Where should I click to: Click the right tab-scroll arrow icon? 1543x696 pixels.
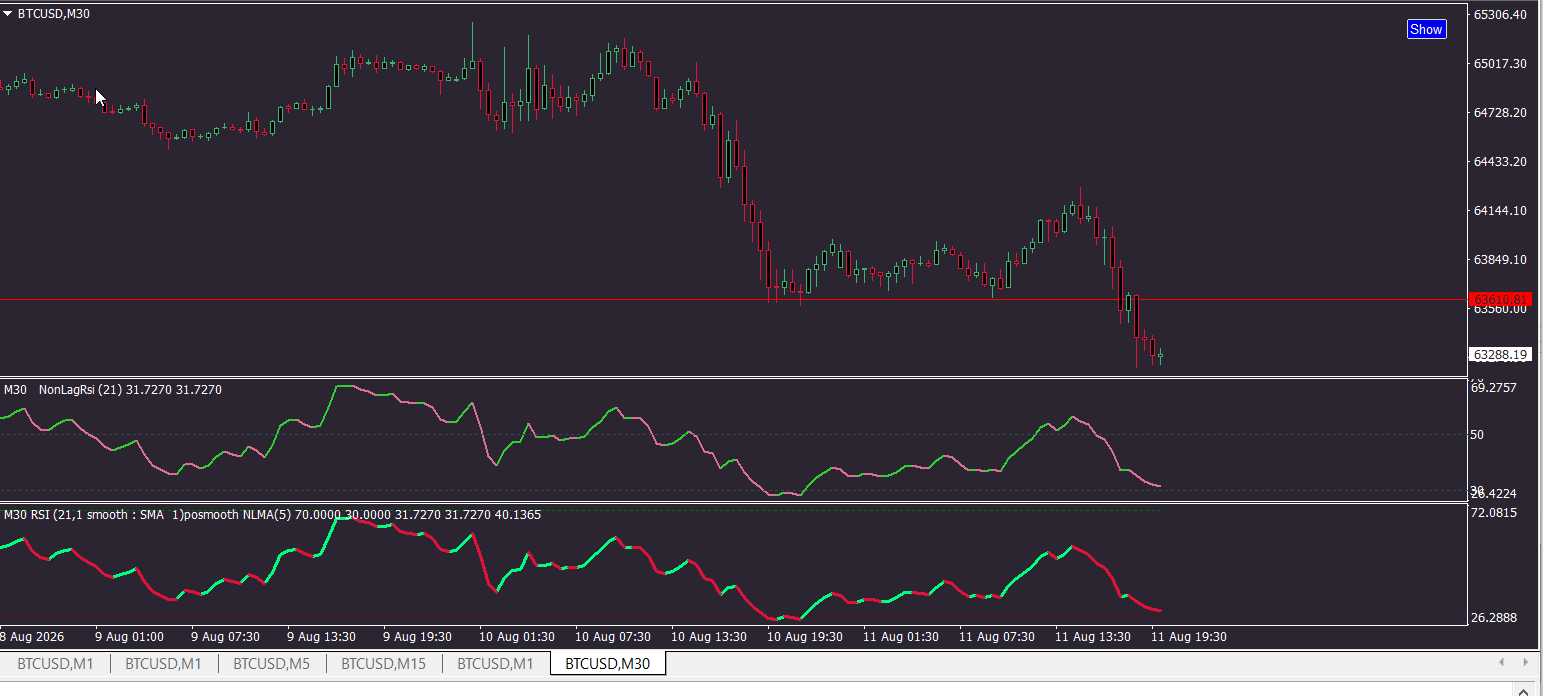[1525, 662]
